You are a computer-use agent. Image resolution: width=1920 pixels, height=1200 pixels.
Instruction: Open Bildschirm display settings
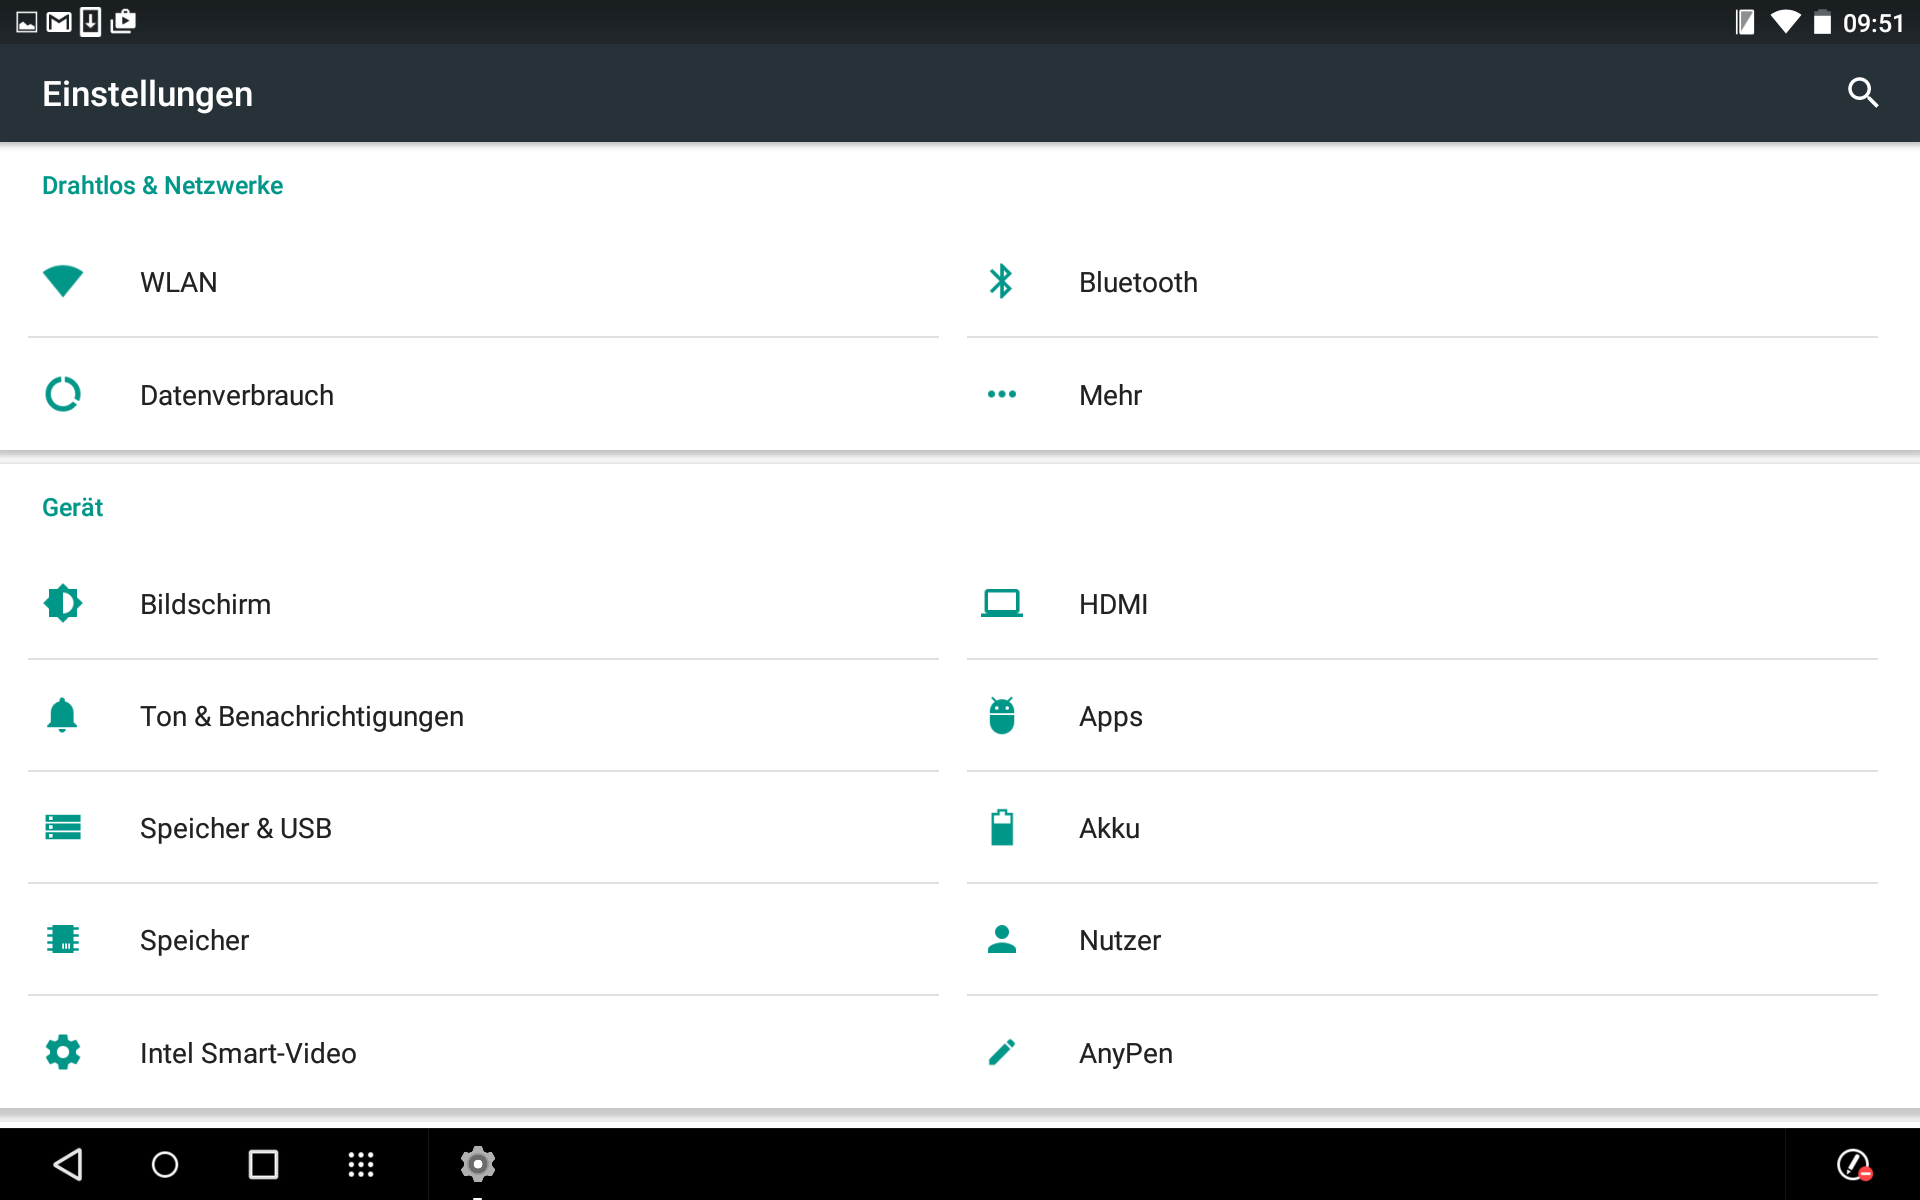point(483,604)
